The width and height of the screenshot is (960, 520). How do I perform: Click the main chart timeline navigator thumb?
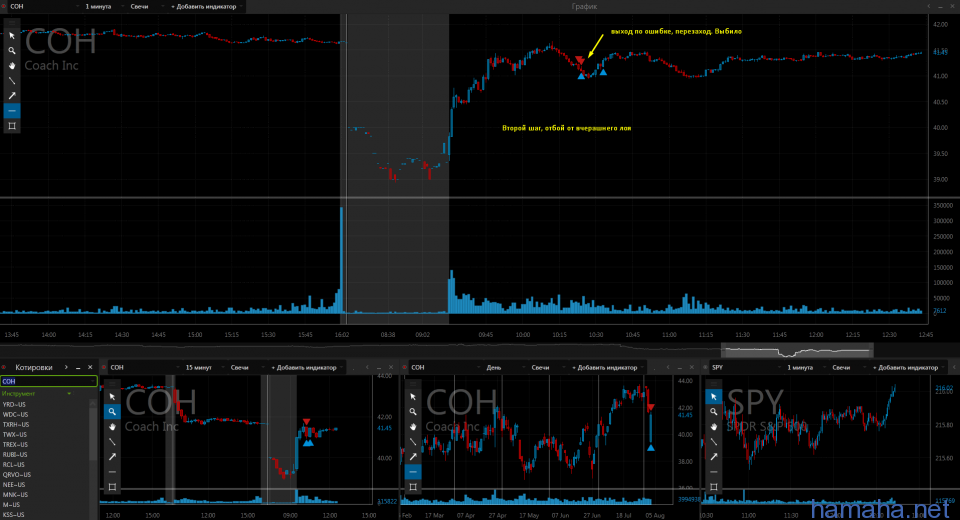click(x=797, y=351)
